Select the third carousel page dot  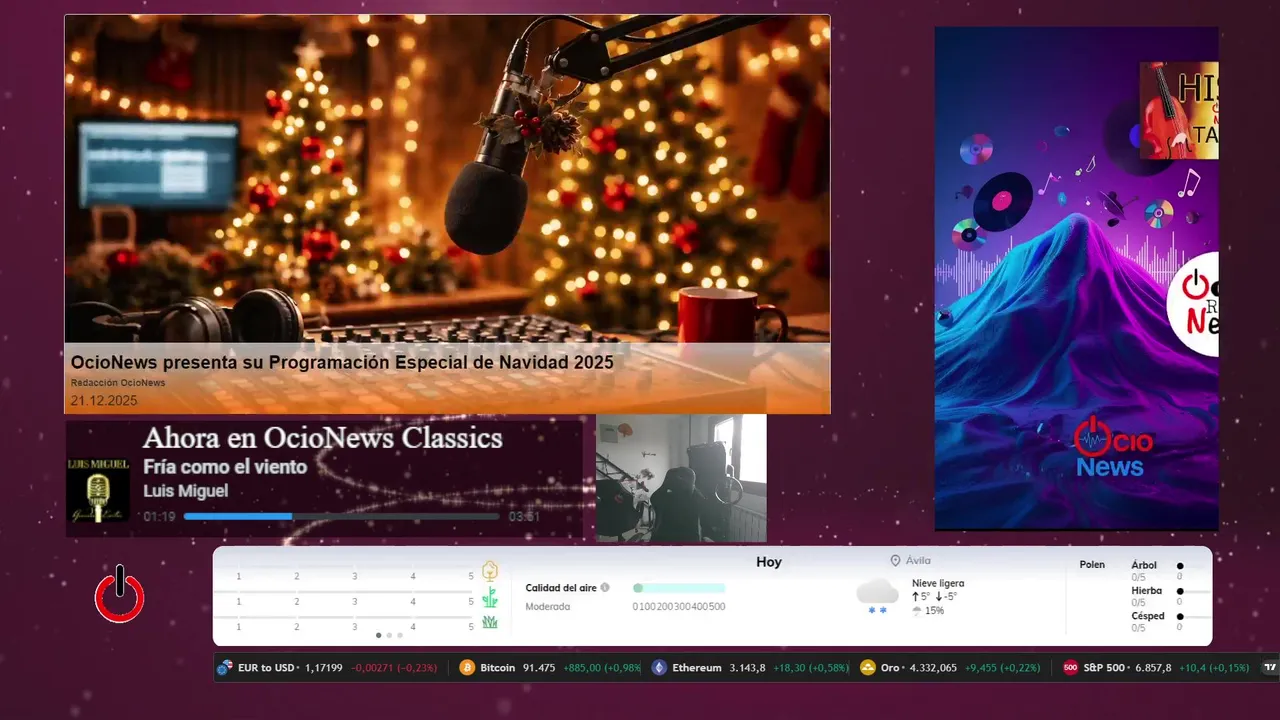[x=400, y=635]
